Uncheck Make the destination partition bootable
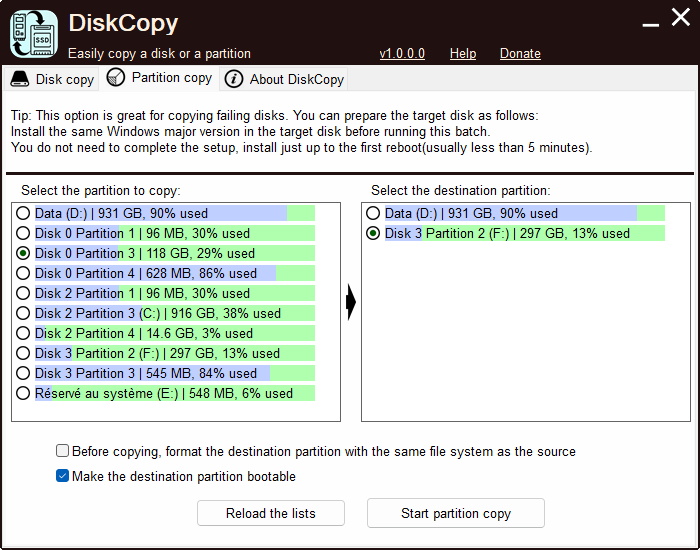The width and height of the screenshot is (700, 550). [62, 476]
